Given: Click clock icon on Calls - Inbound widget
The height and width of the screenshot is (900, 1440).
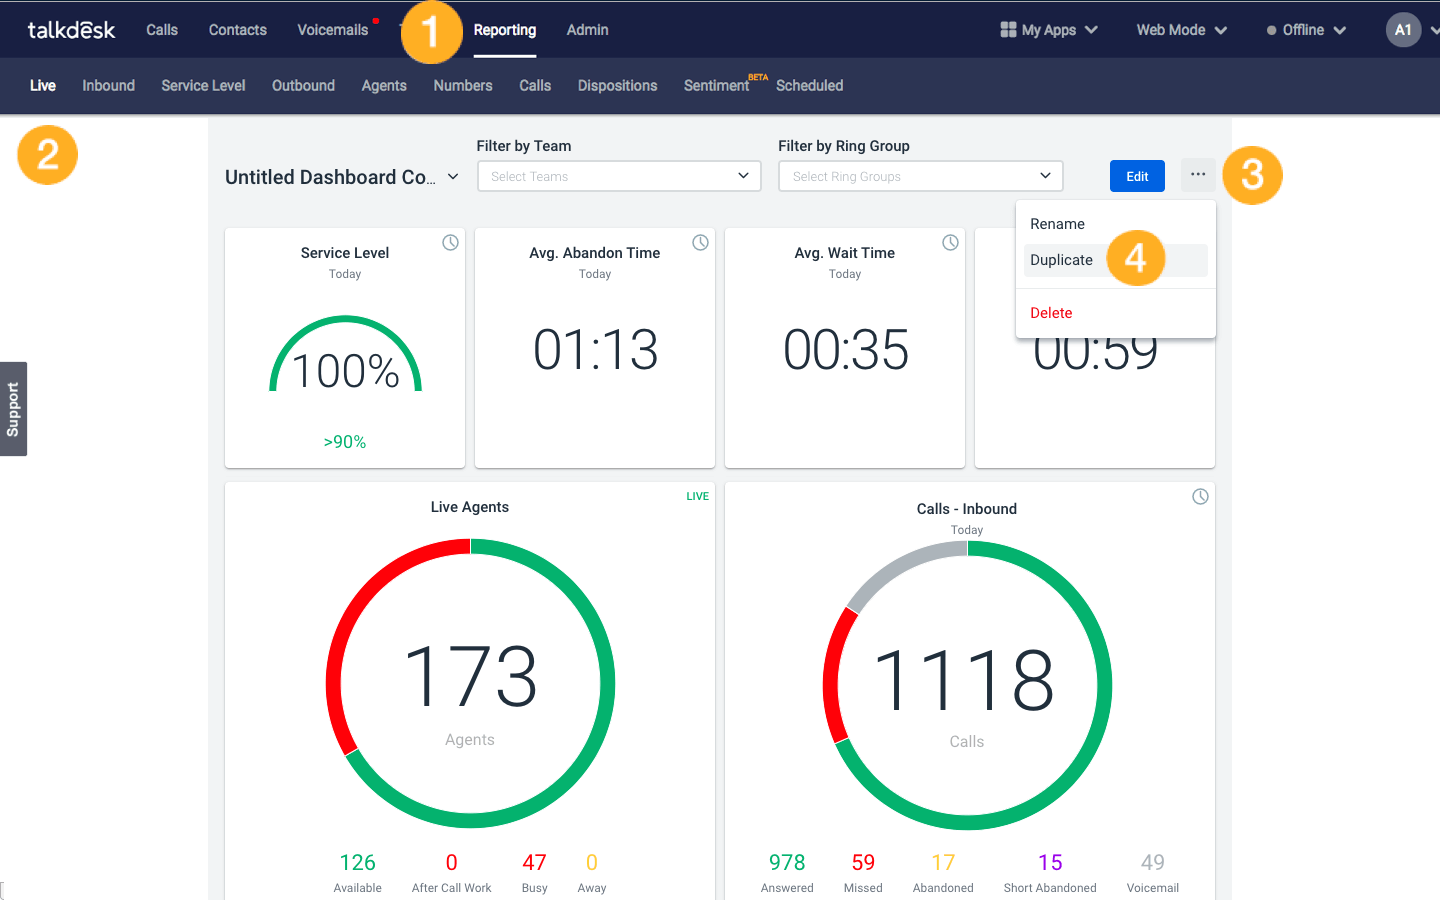Looking at the screenshot, I should point(1201,497).
